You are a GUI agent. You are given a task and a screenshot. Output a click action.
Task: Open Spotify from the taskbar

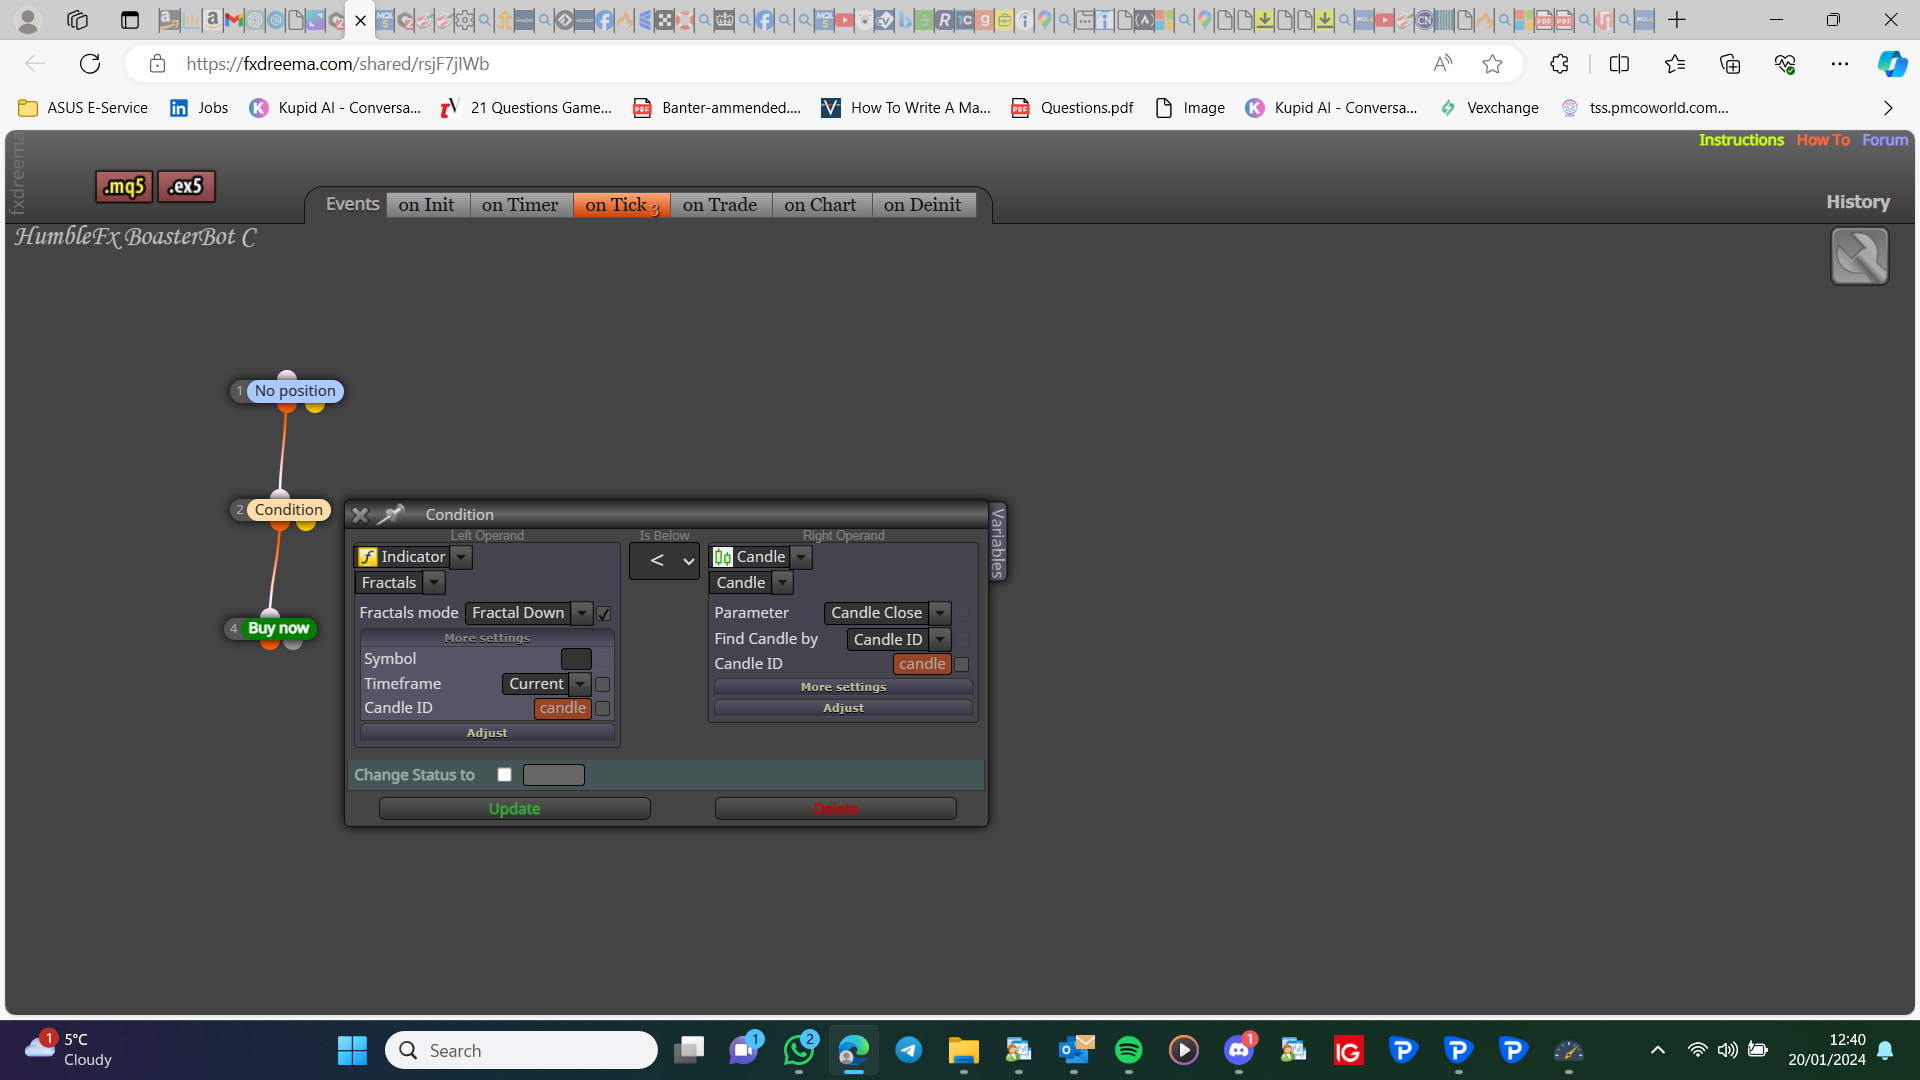click(x=1128, y=1050)
